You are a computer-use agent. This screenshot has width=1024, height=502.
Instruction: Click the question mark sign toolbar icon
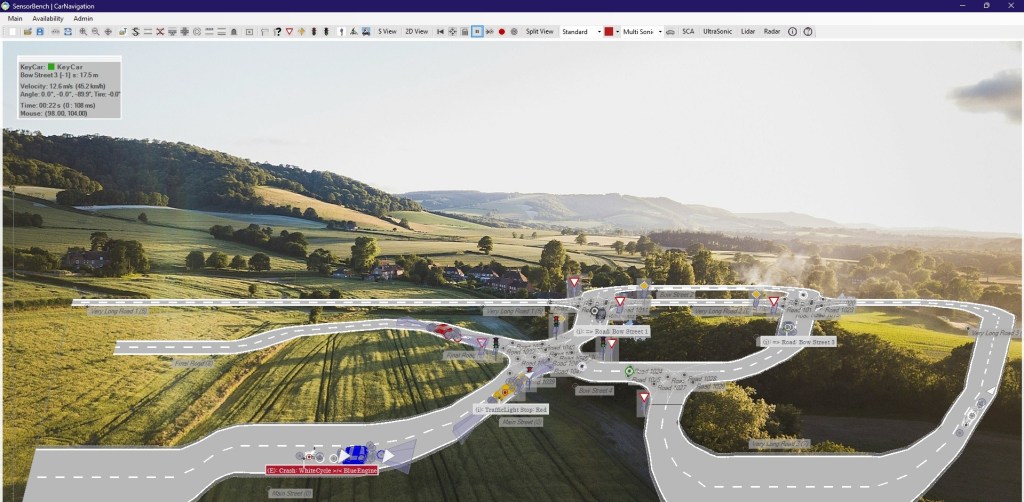click(277, 32)
